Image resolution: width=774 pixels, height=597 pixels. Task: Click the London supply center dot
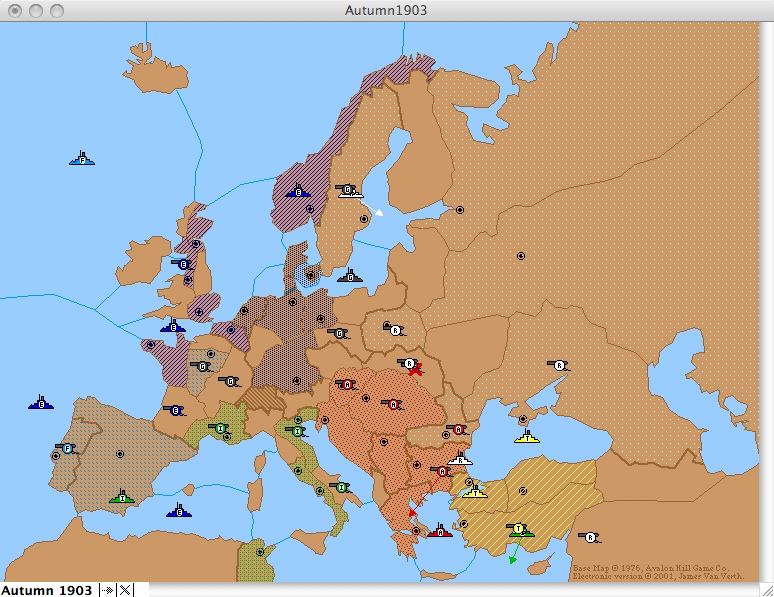pos(199,312)
